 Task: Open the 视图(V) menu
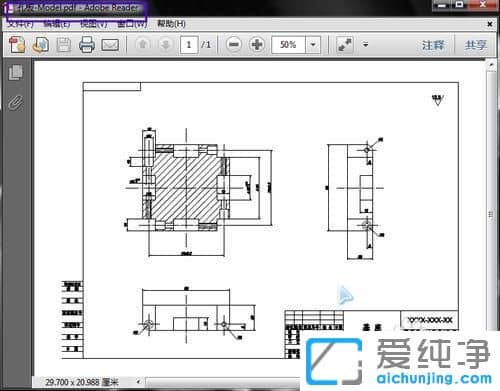click(x=94, y=24)
